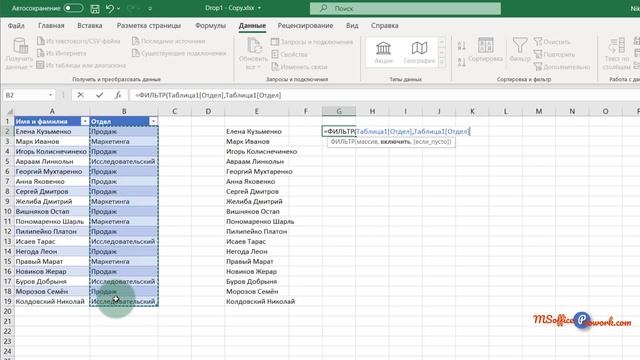The height and width of the screenshot is (360, 640).
Task: Click the sort A to Z icon
Action: click(x=462, y=46)
